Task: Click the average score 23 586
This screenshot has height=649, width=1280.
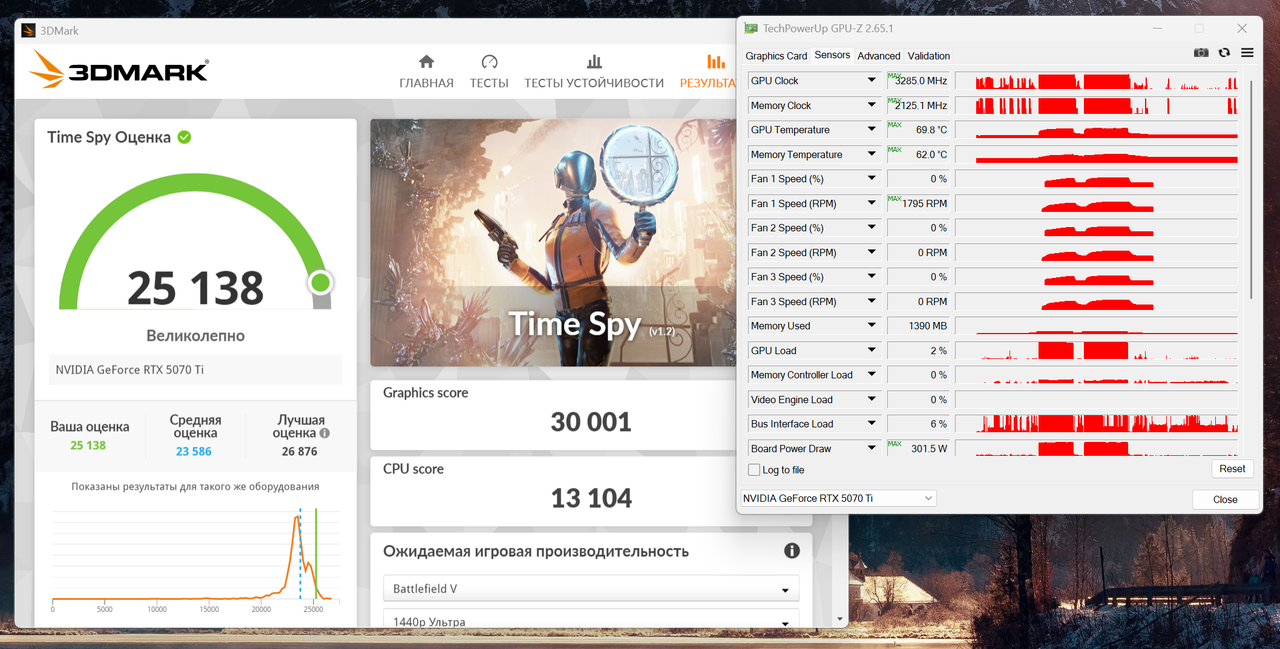Action: click(194, 451)
